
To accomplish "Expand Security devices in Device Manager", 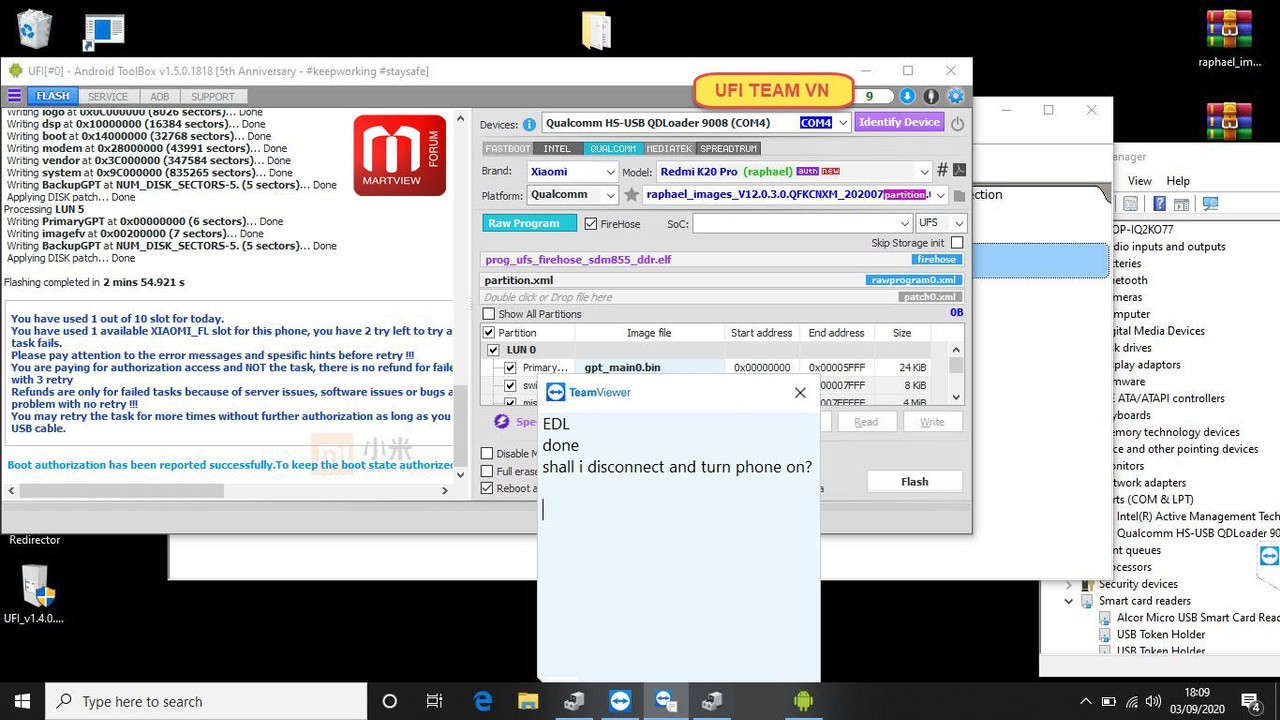I will 1069,584.
